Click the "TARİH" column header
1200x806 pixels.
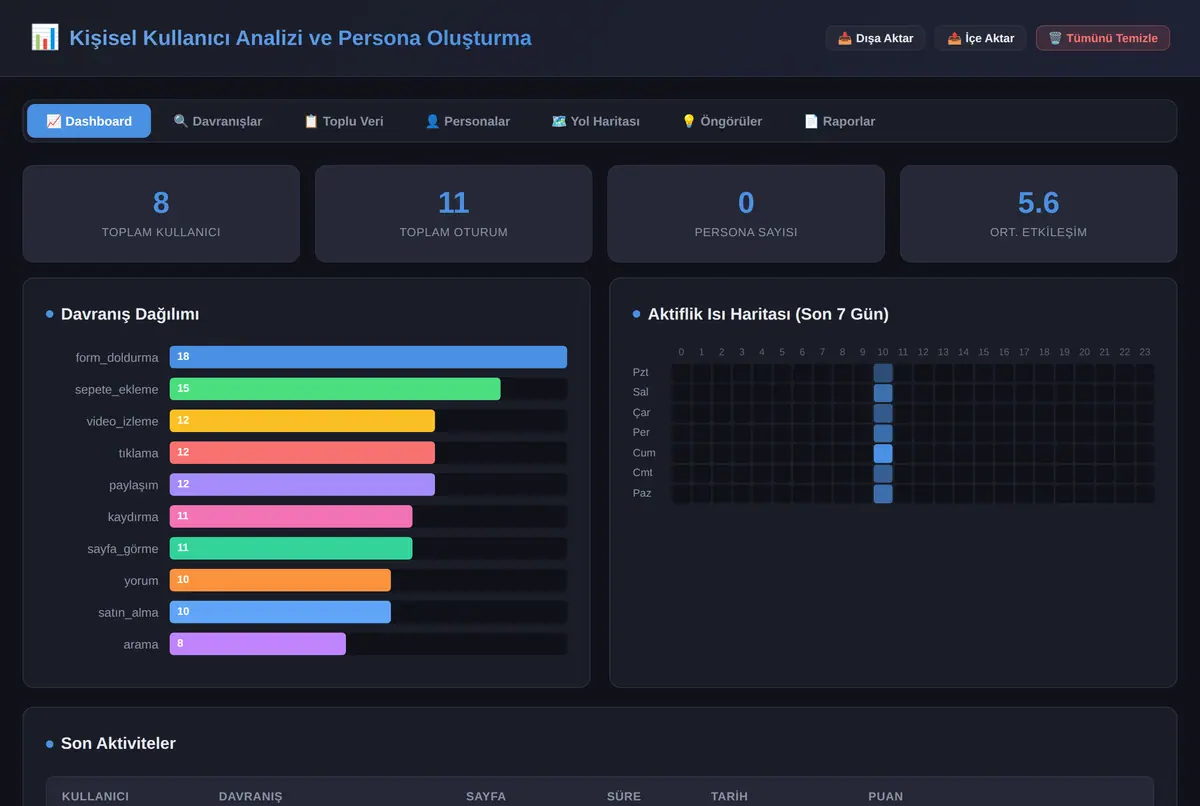pyautogui.click(x=729, y=796)
